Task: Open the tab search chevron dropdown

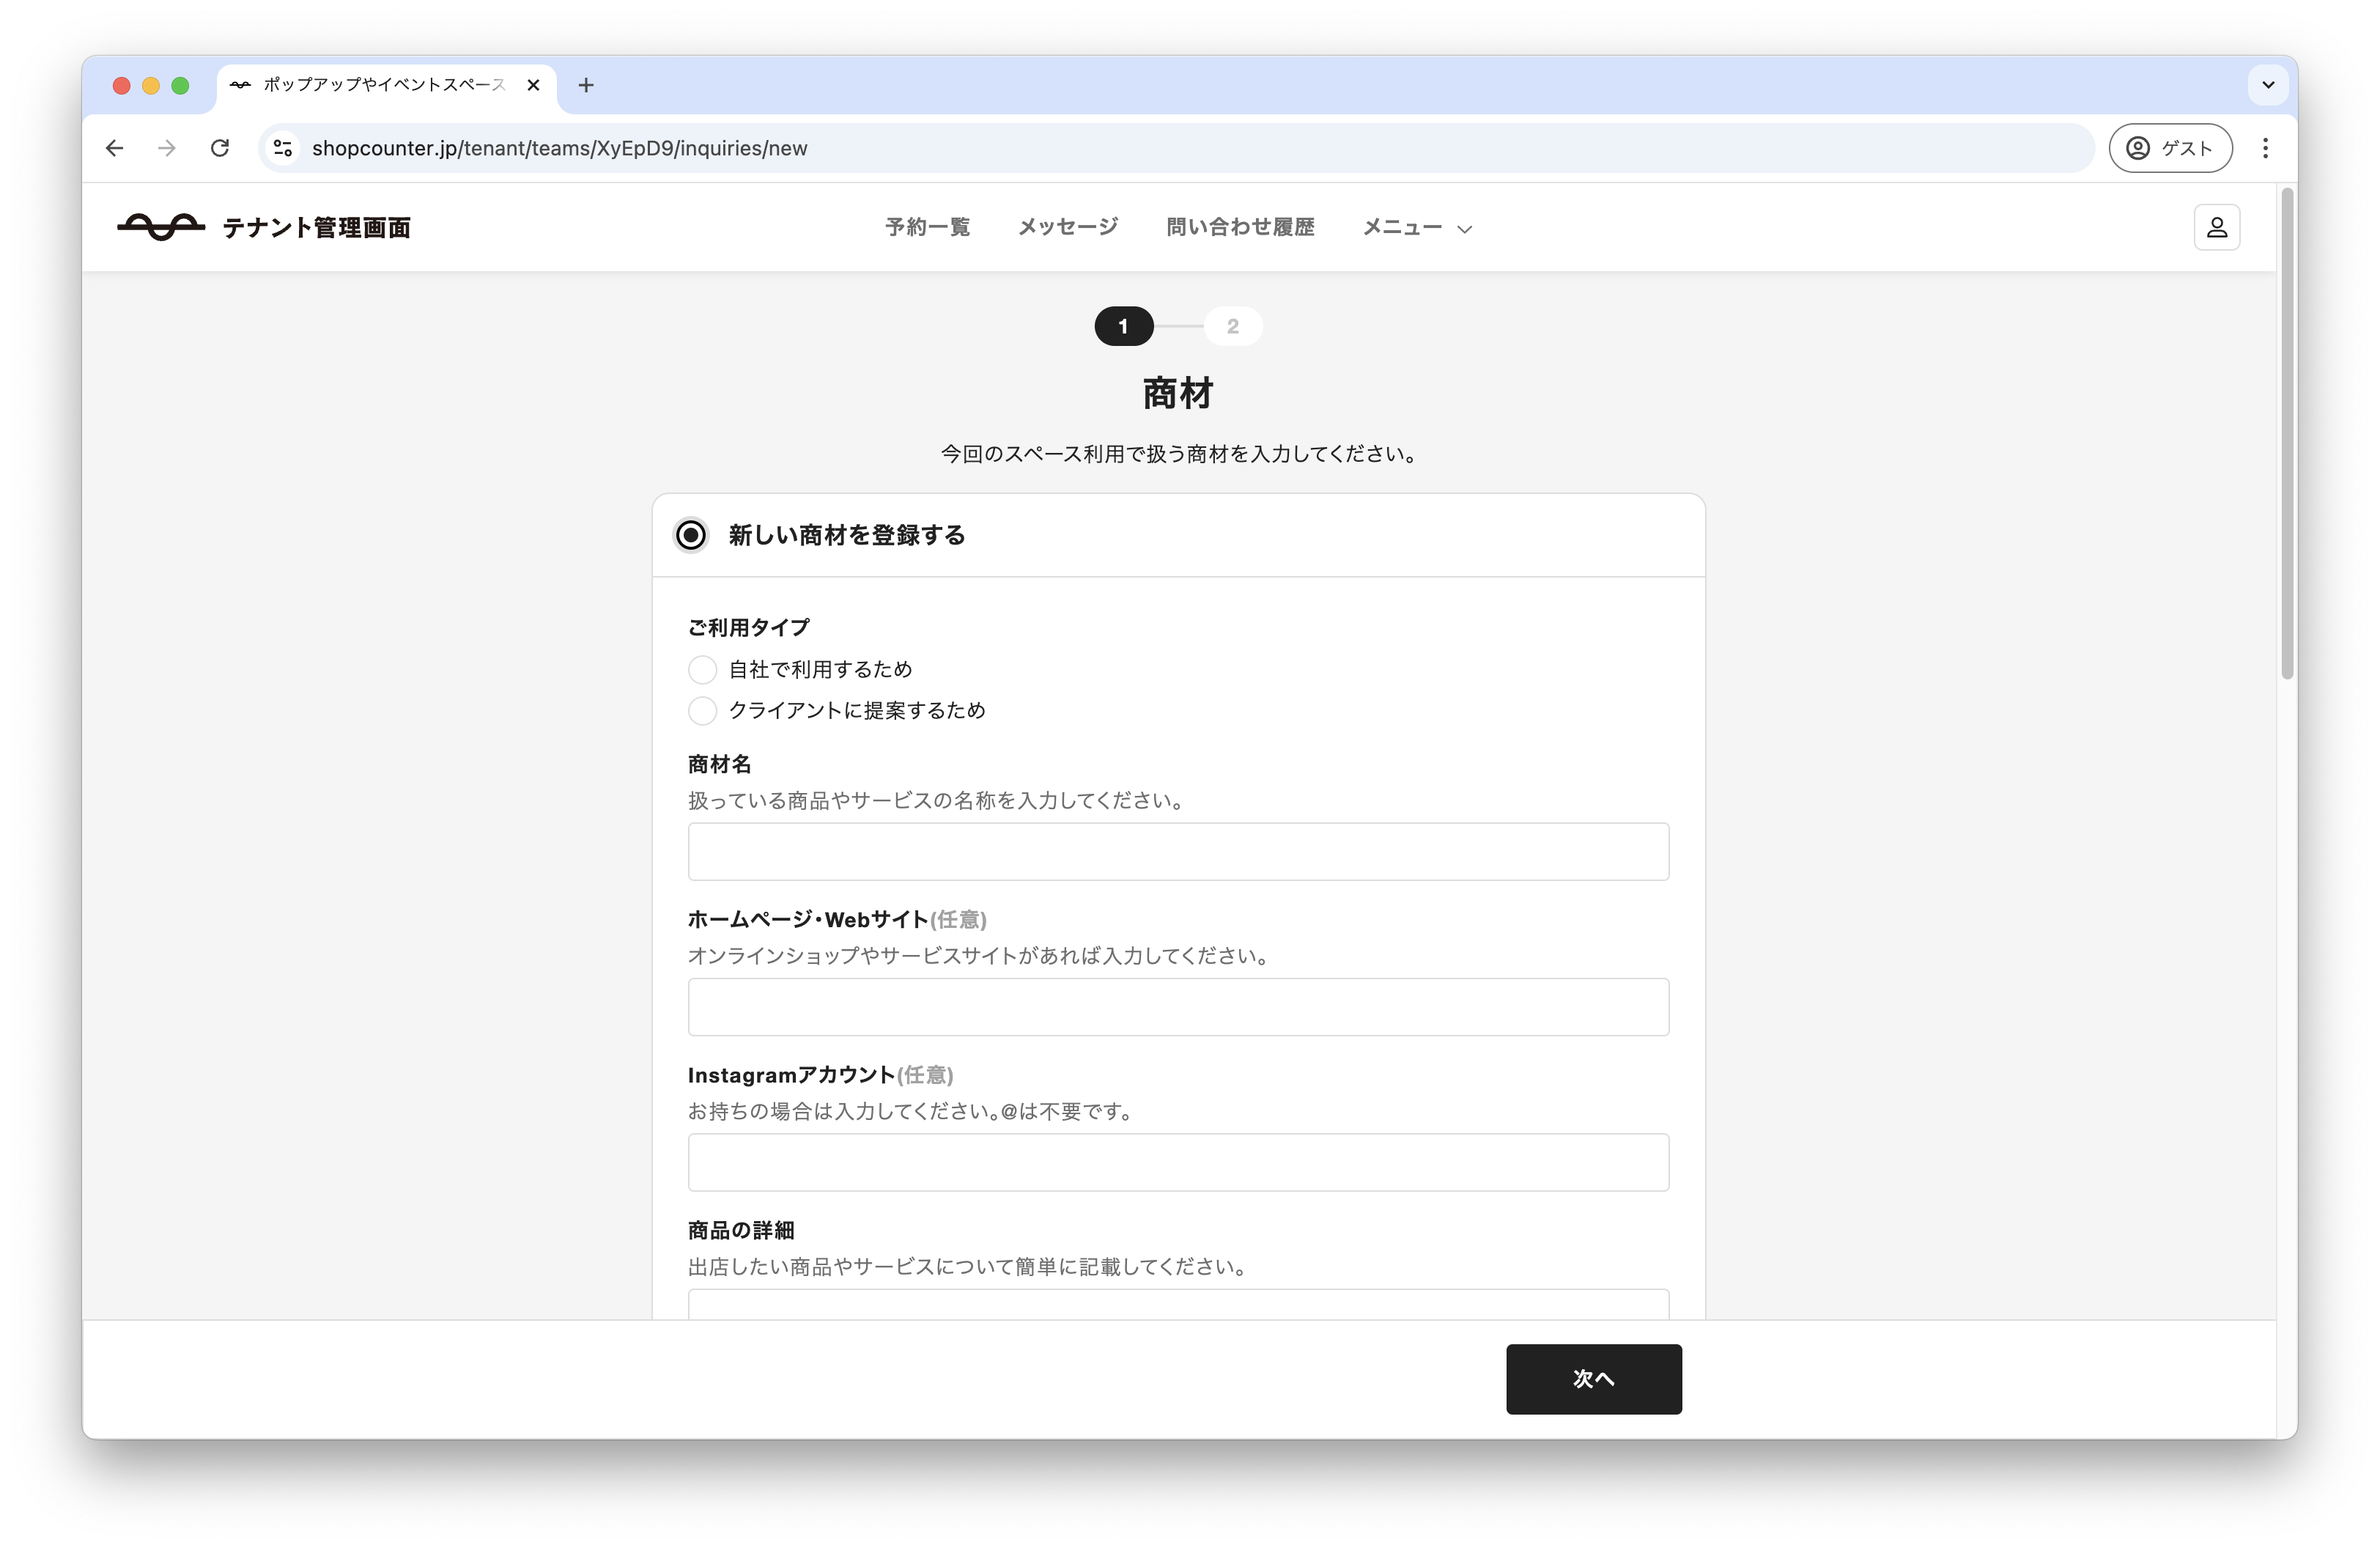Action: point(2267,86)
